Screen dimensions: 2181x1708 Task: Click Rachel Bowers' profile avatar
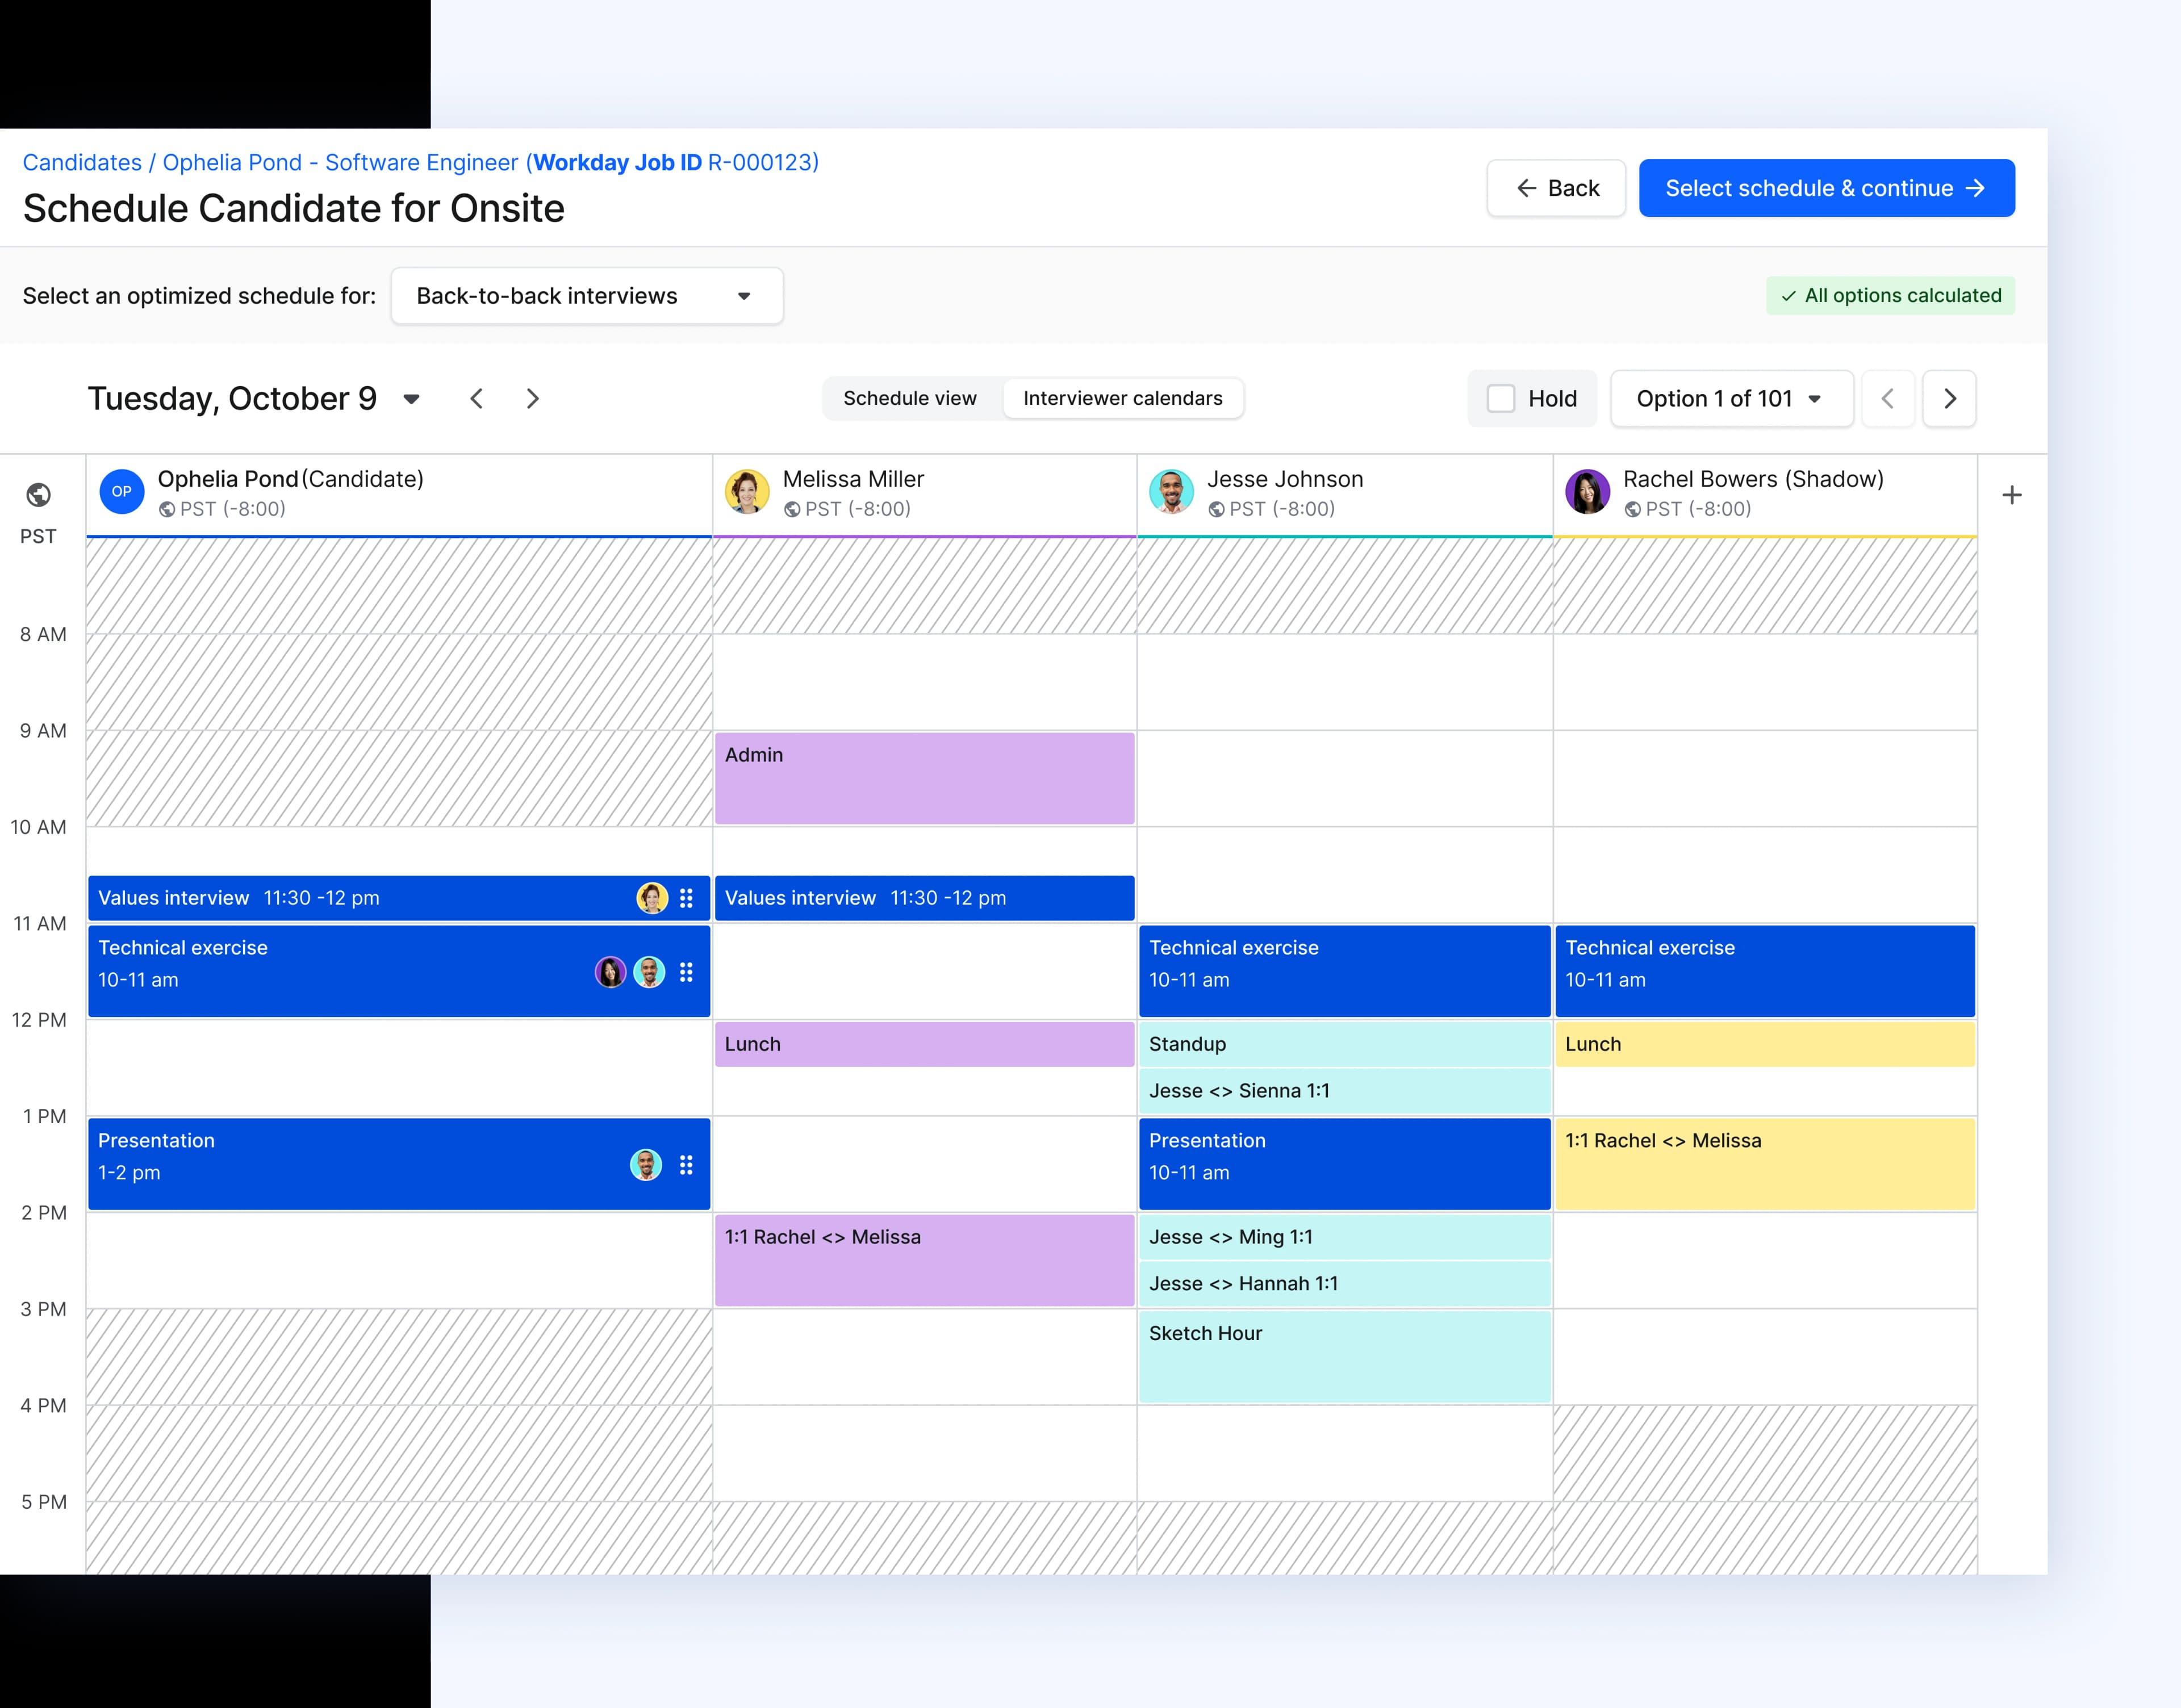tap(1588, 491)
